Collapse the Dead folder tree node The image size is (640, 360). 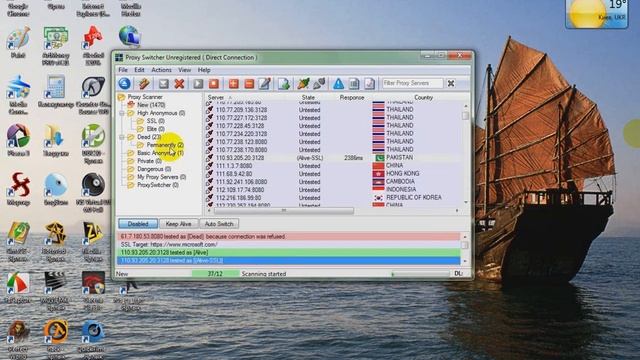click(122, 137)
